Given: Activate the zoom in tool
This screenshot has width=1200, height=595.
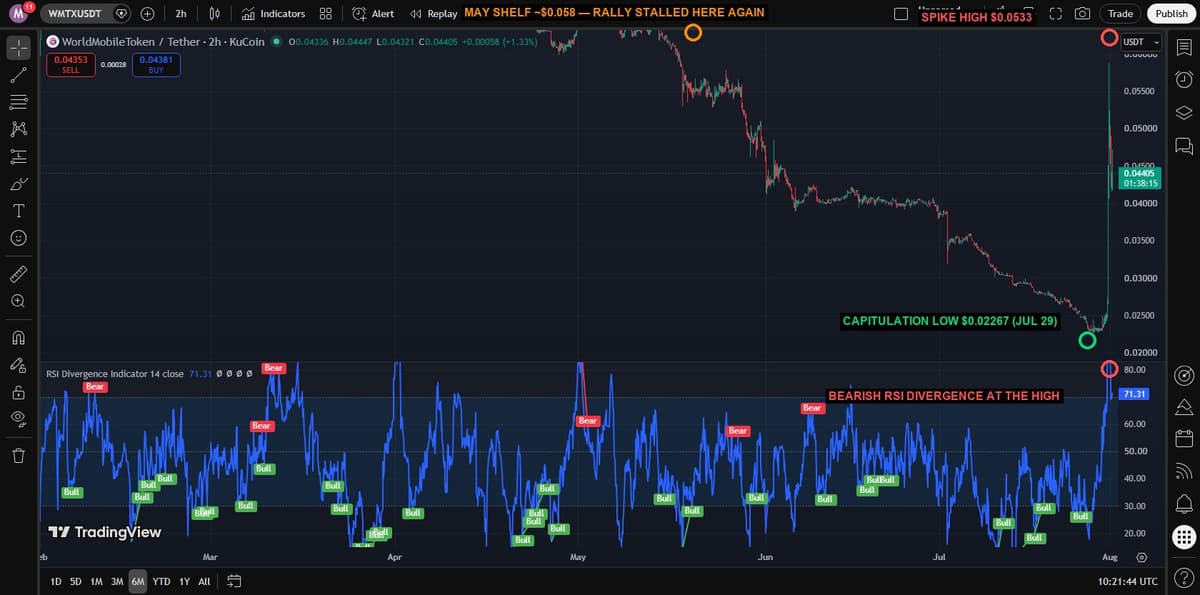Looking at the screenshot, I should click(x=18, y=300).
